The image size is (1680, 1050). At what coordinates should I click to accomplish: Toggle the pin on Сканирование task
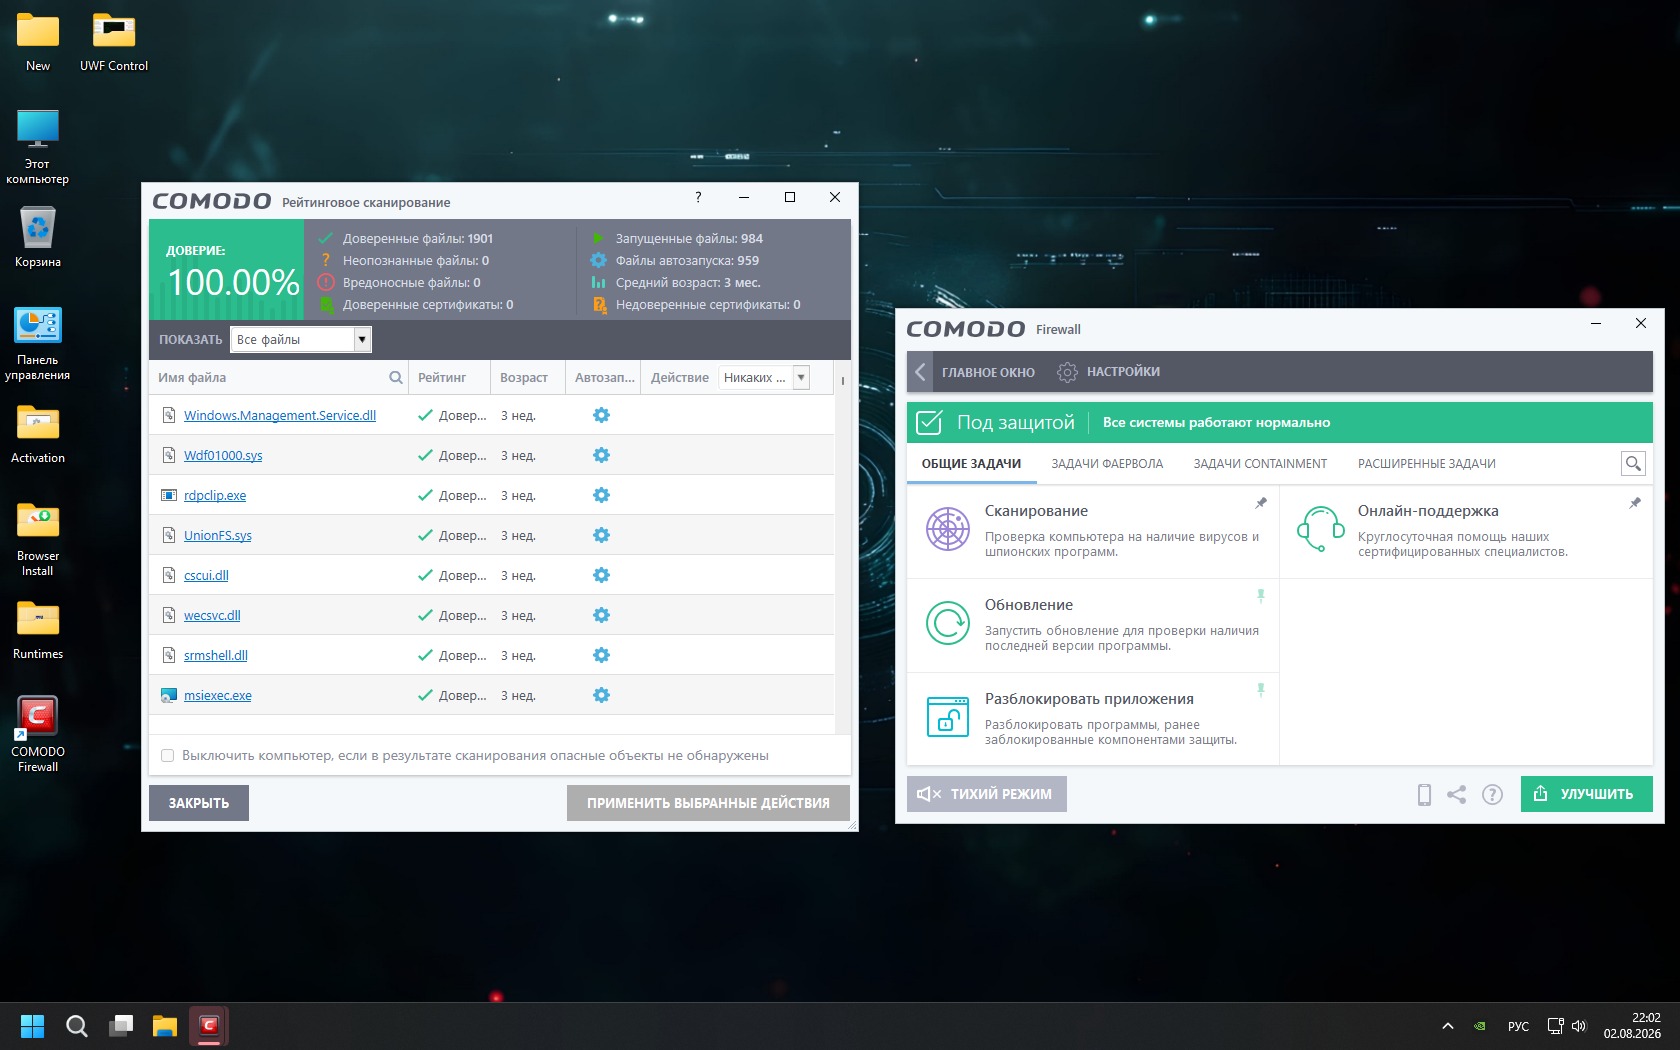click(x=1261, y=503)
